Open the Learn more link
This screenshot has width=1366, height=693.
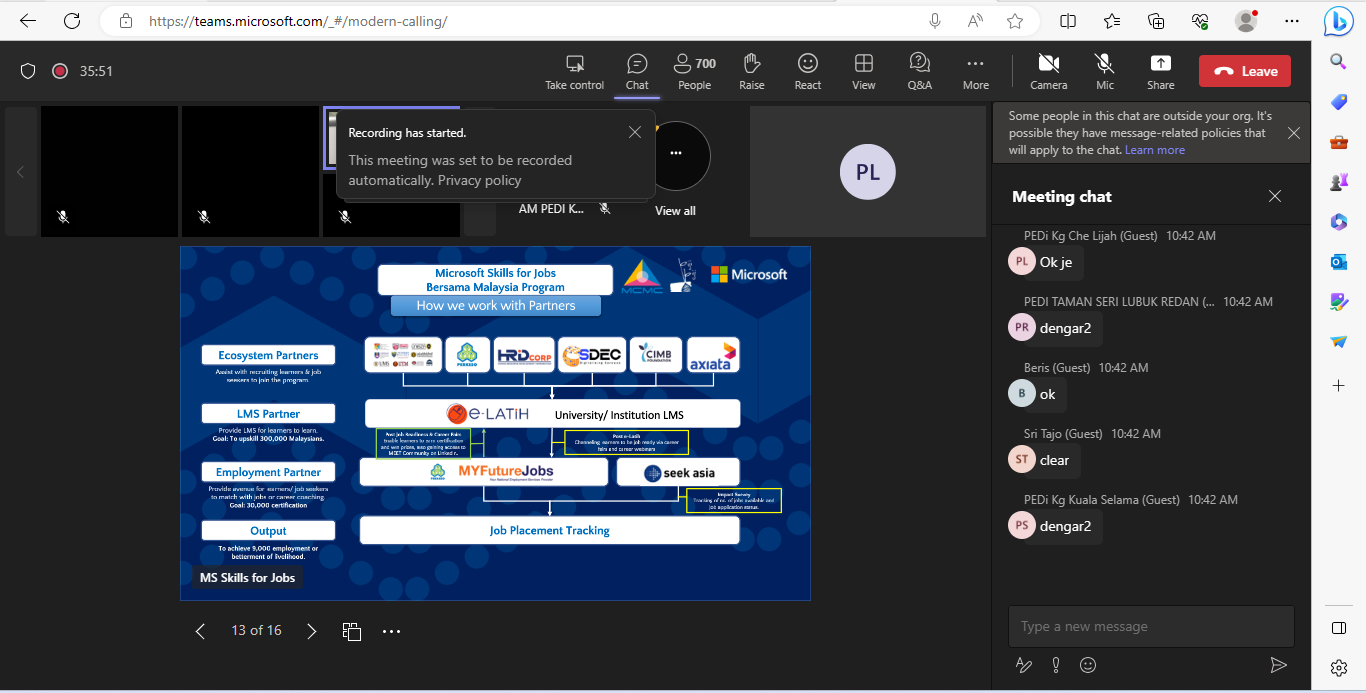[x=1154, y=150]
